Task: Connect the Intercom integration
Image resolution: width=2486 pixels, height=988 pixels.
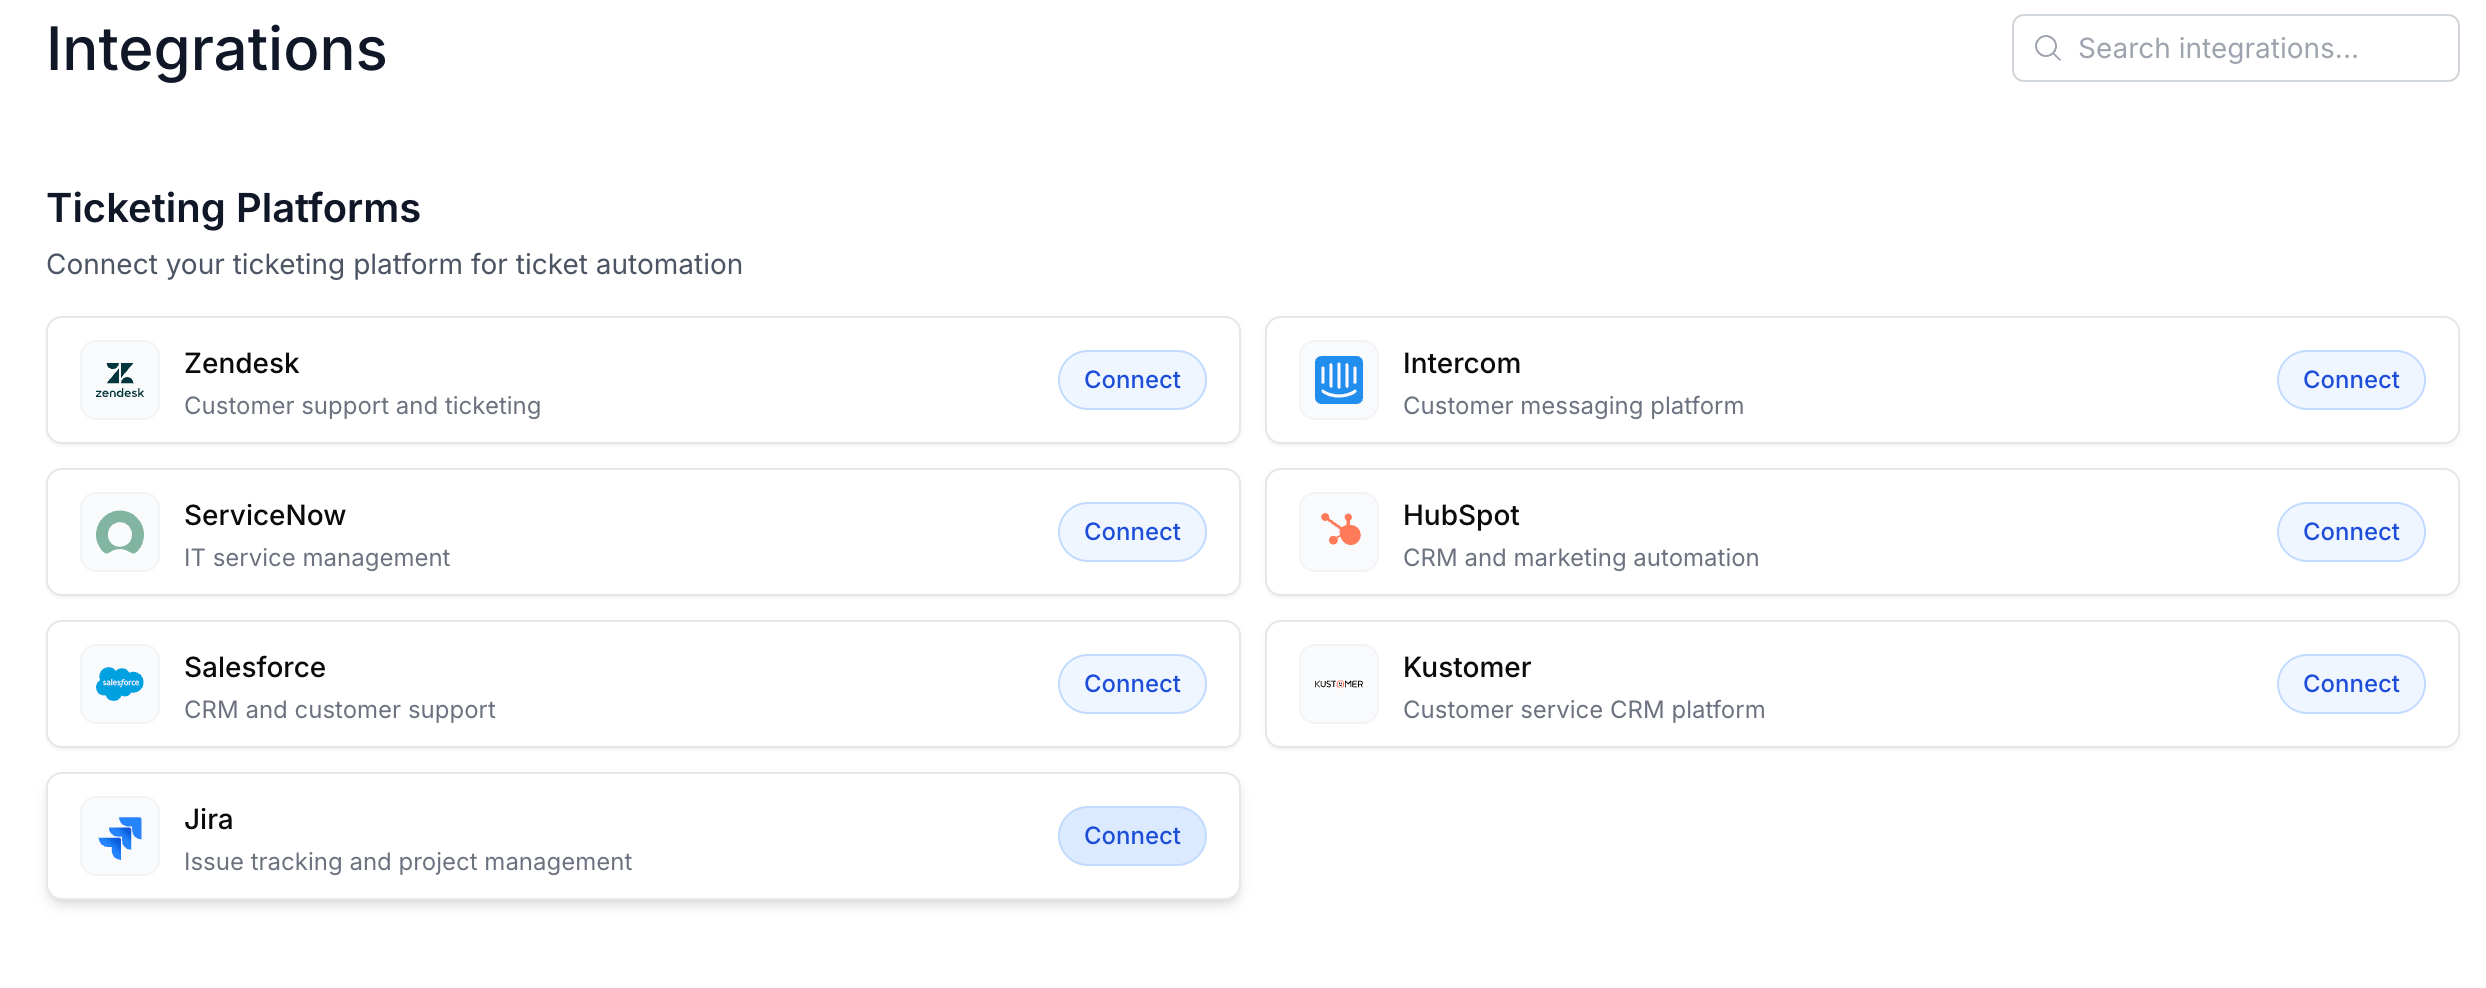Action: pyautogui.click(x=2351, y=380)
